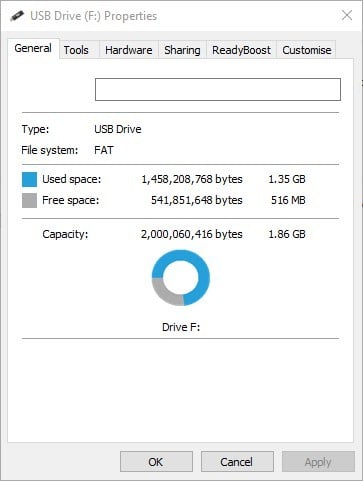Open the Tools tab
The image size is (363, 481).
pos(76,50)
